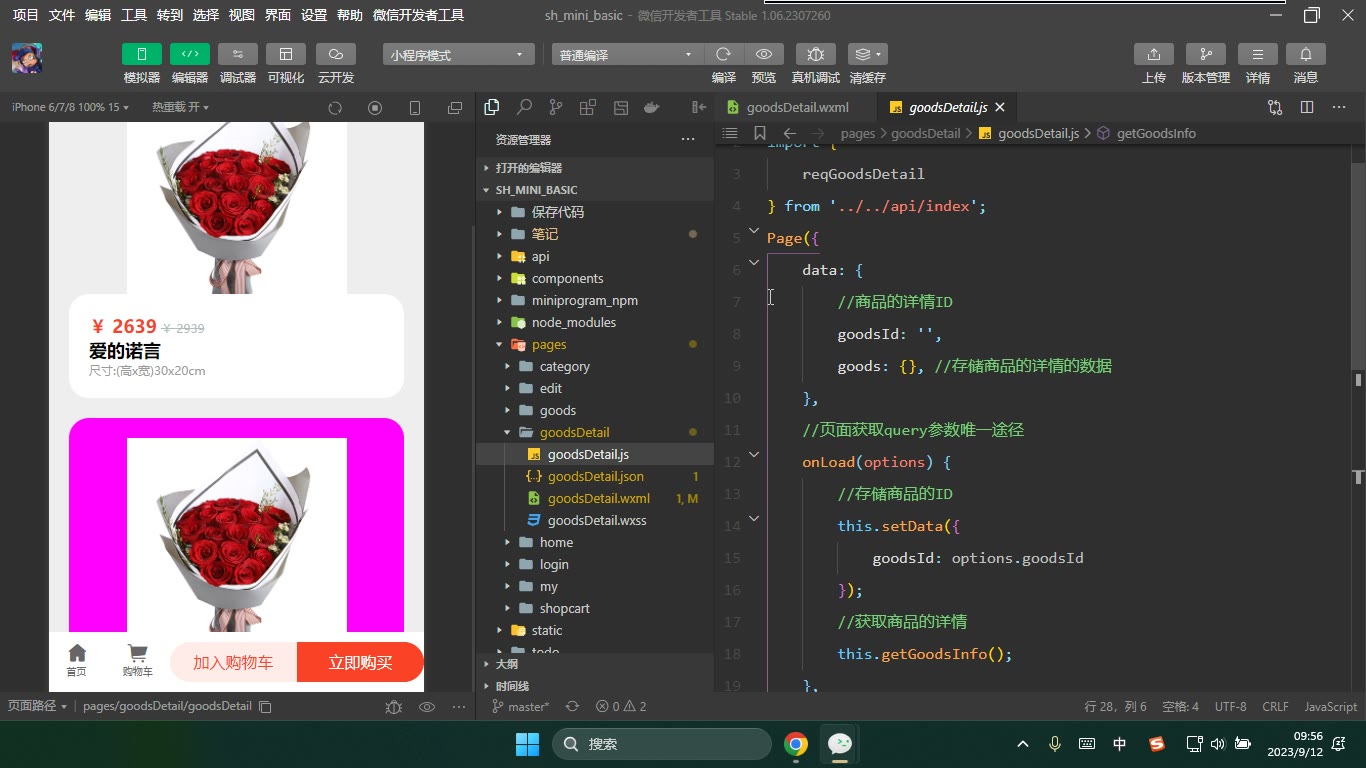Open device selector iPhone 6/7/8
Viewport: 1366px width, 768px height.
[70, 107]
